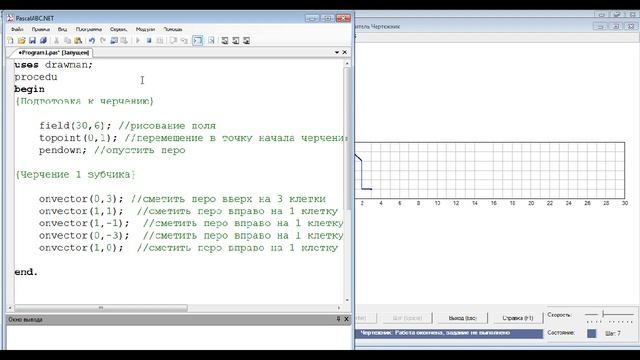Click the Скорость speed slider handle
The width and height of the screenshot is (640, 360).
pos(603,314)
